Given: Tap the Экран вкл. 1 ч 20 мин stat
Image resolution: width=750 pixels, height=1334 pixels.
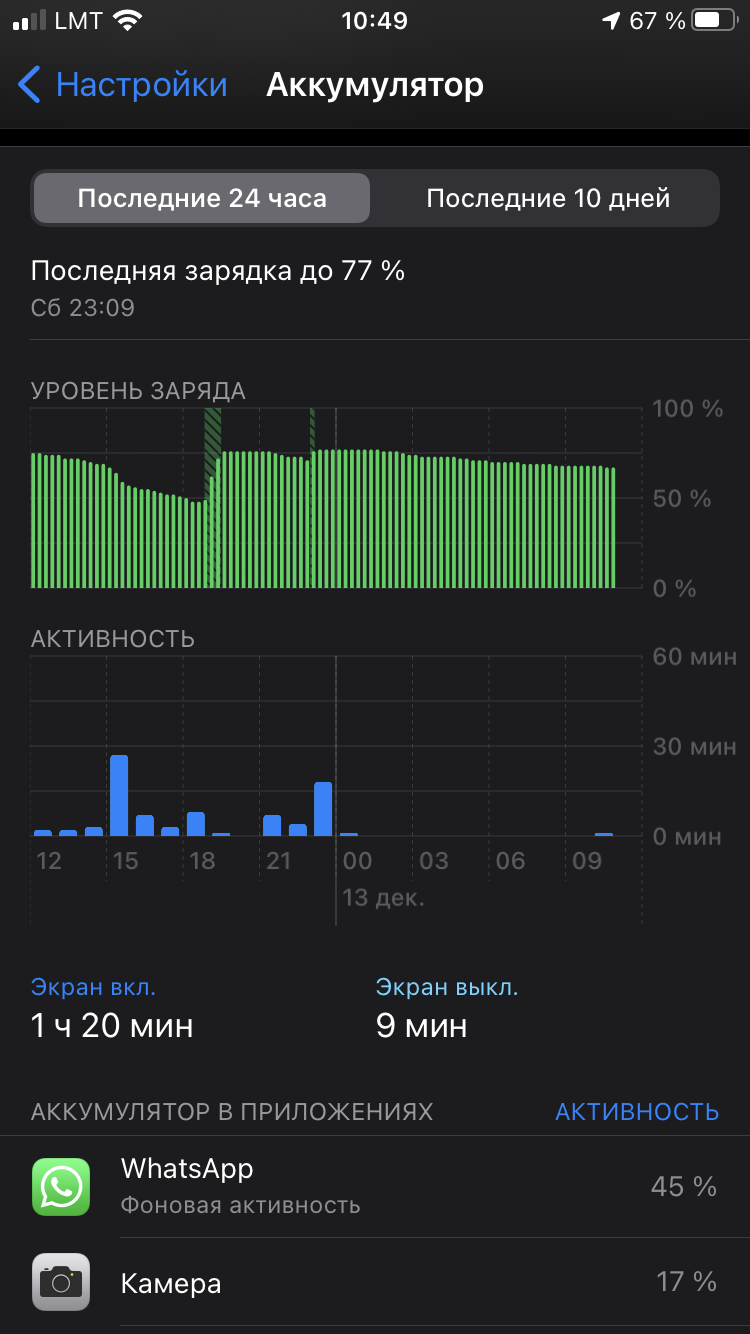Looking at the screenshot, I should click(112, 1009).
